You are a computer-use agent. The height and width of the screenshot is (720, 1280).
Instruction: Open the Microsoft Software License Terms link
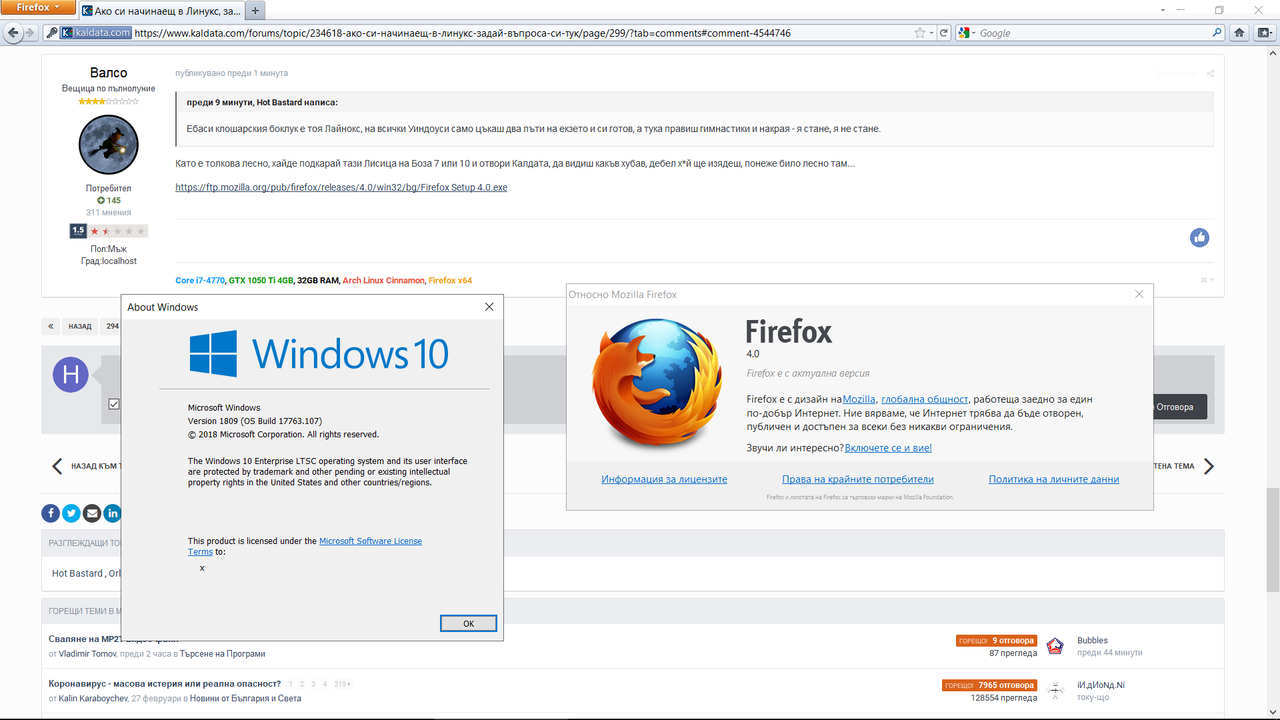click(305, 546)
